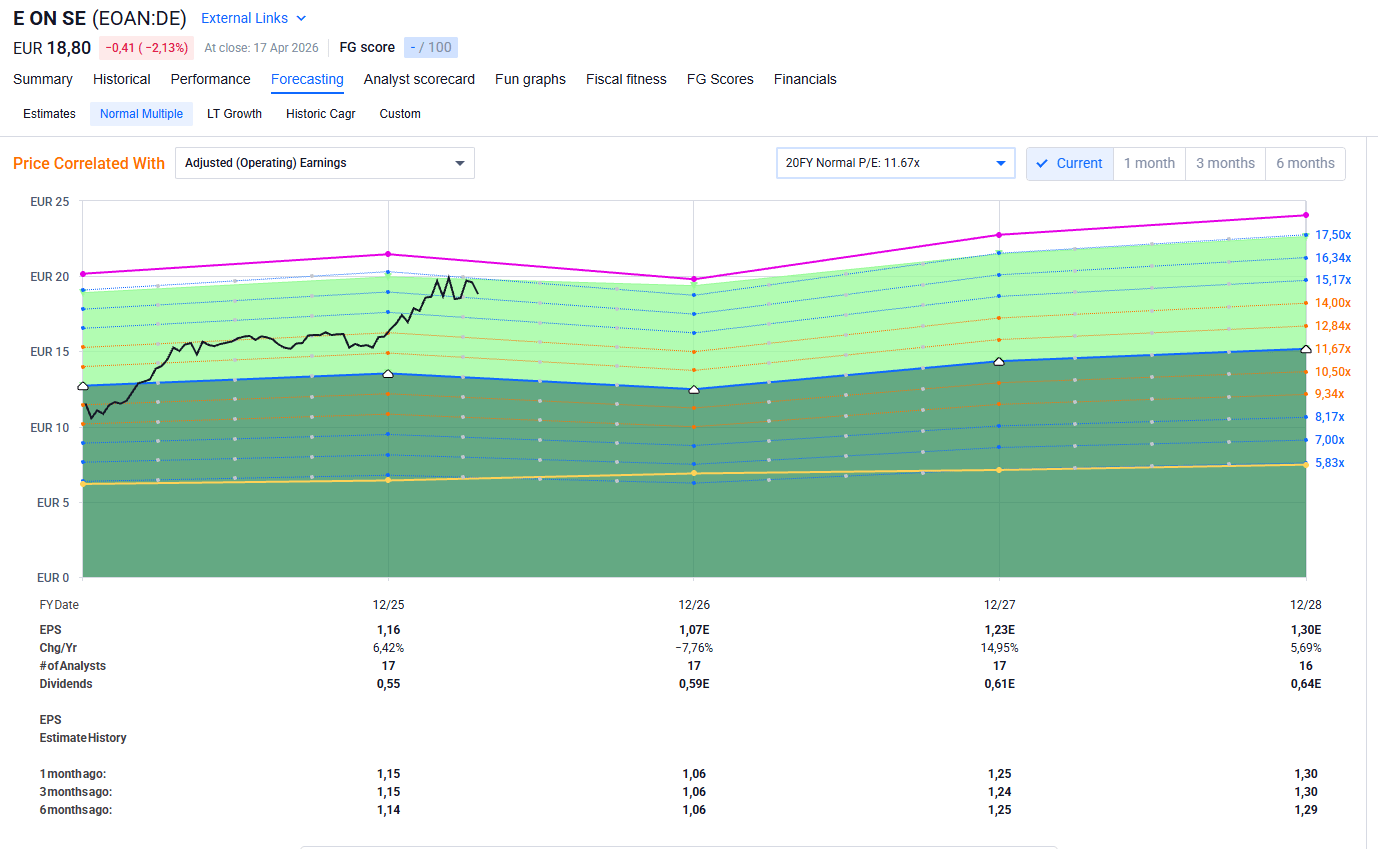Viewport: 1378px width, 849px height.
Task: Click the magenta line point at 12/27
Action: point(999,235)
